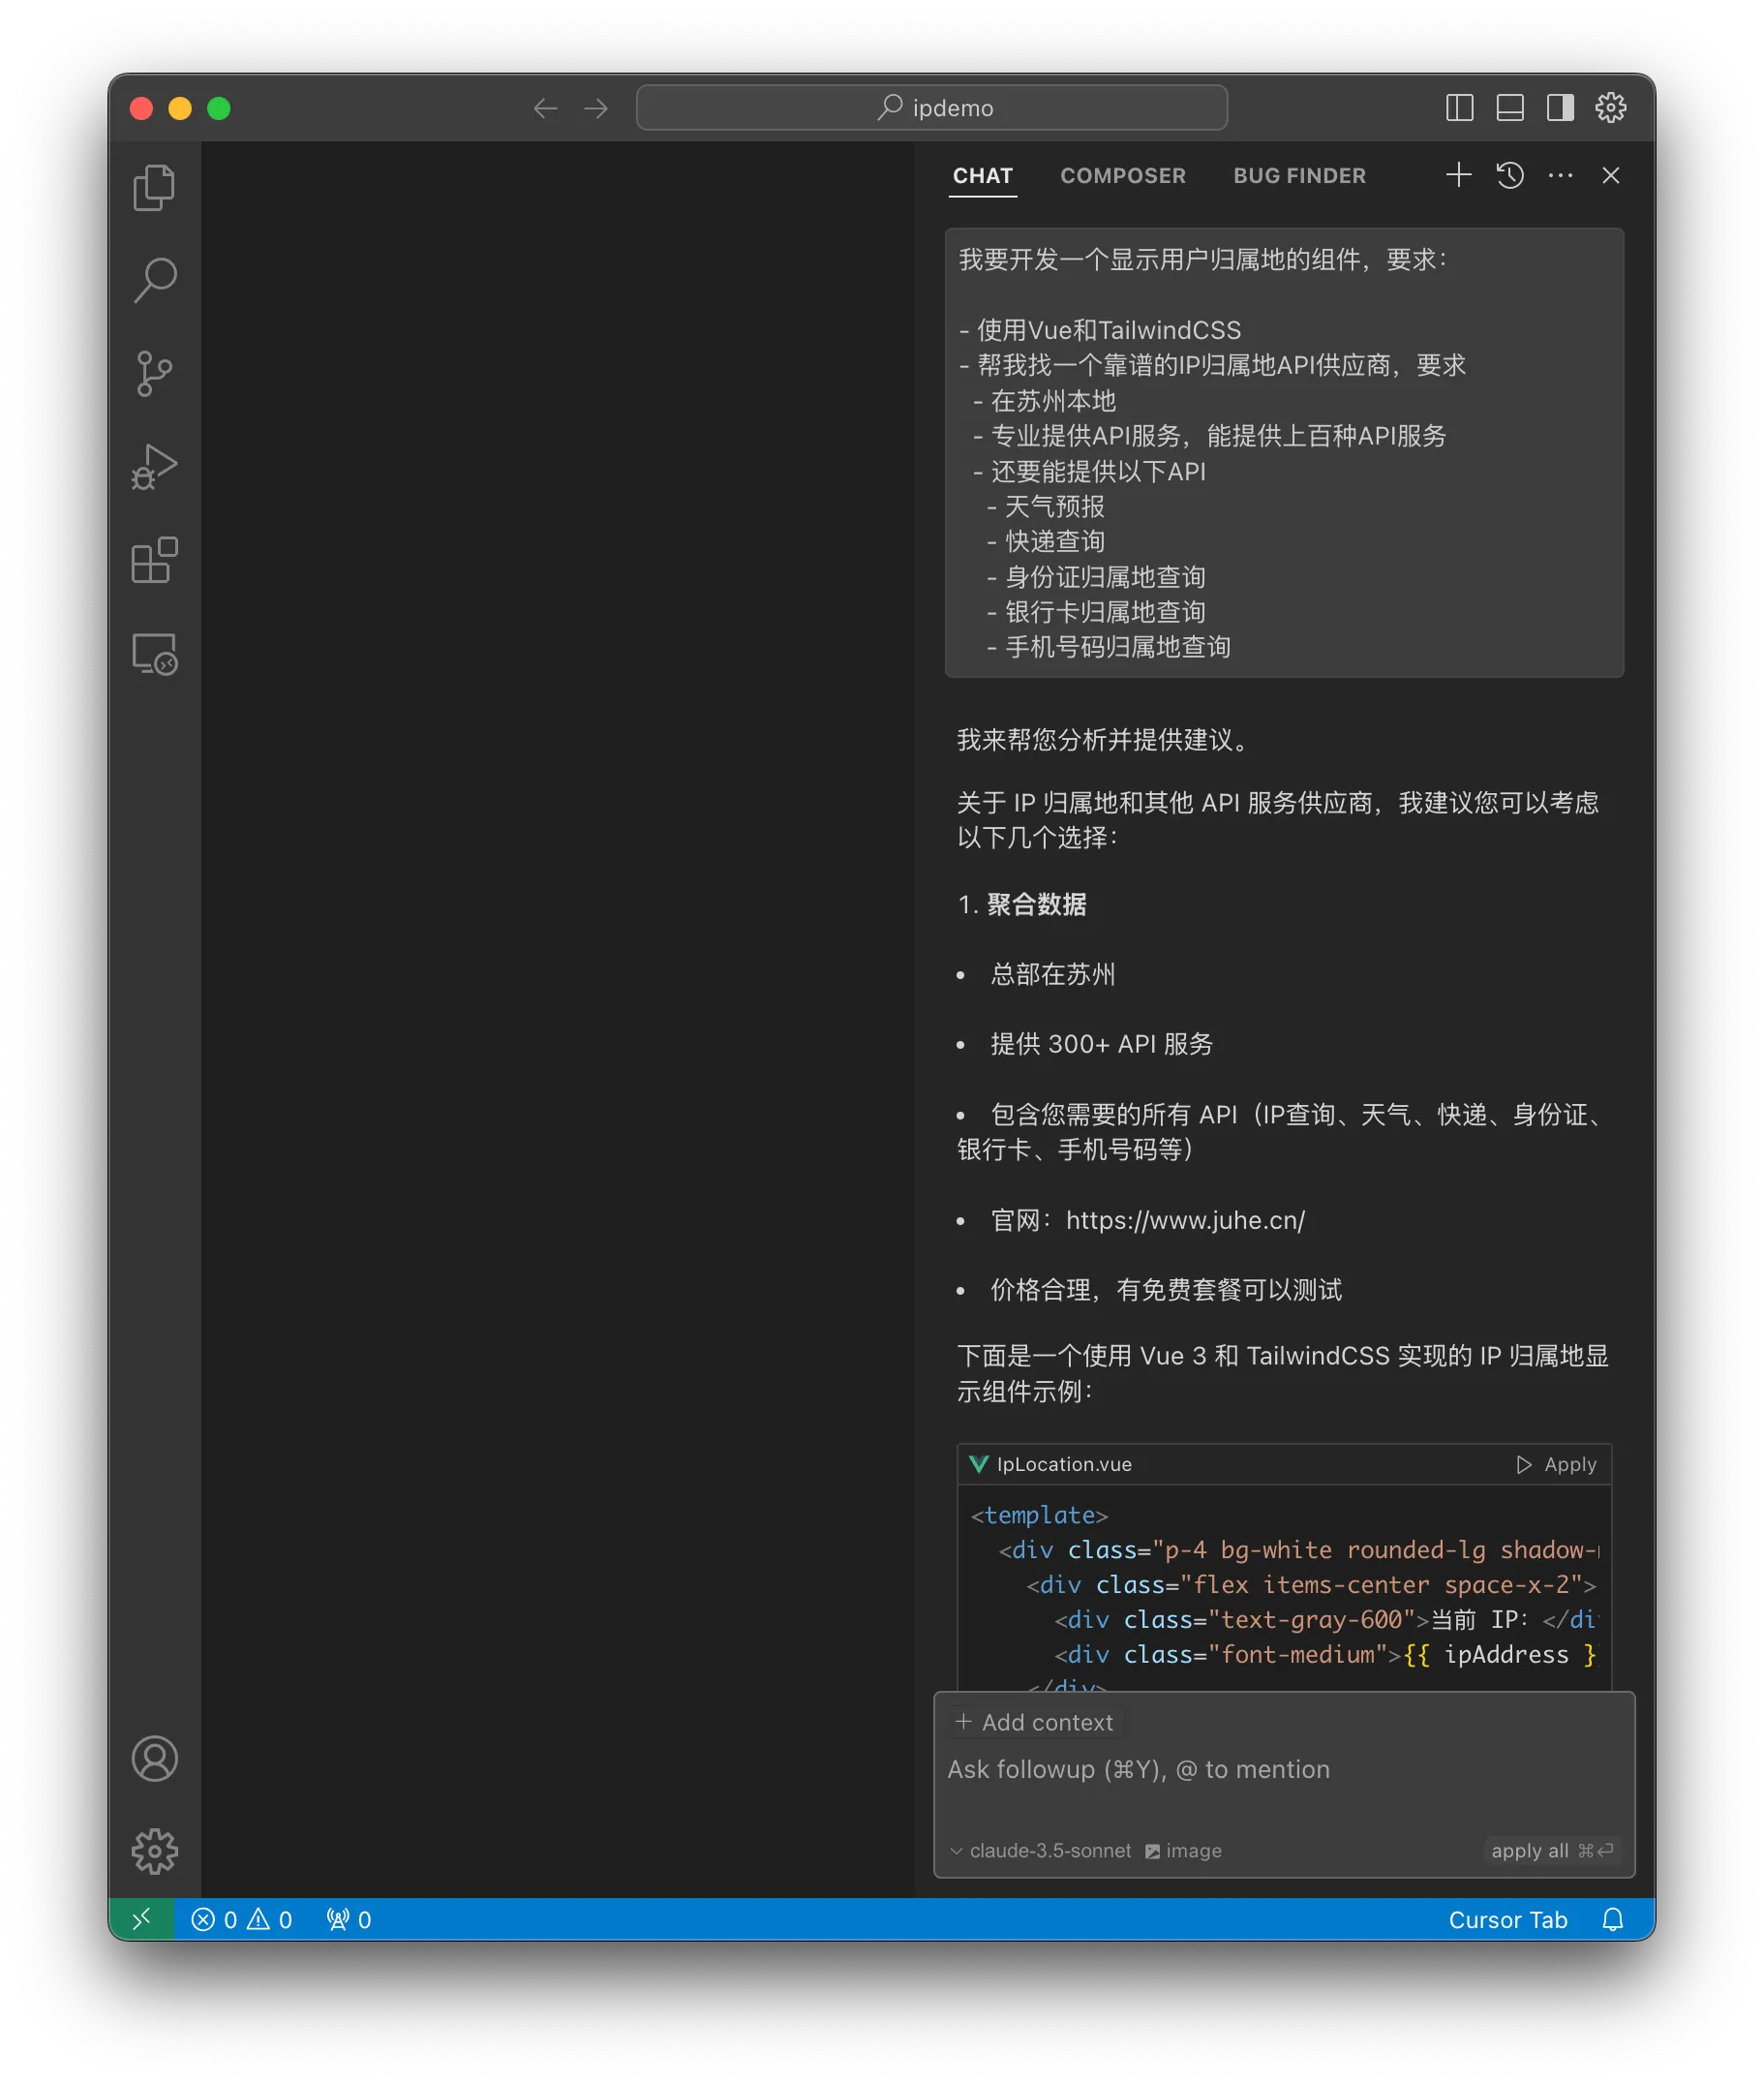Open the Run and Debug panel
1764x2084 pixels.
coord(154,466)
